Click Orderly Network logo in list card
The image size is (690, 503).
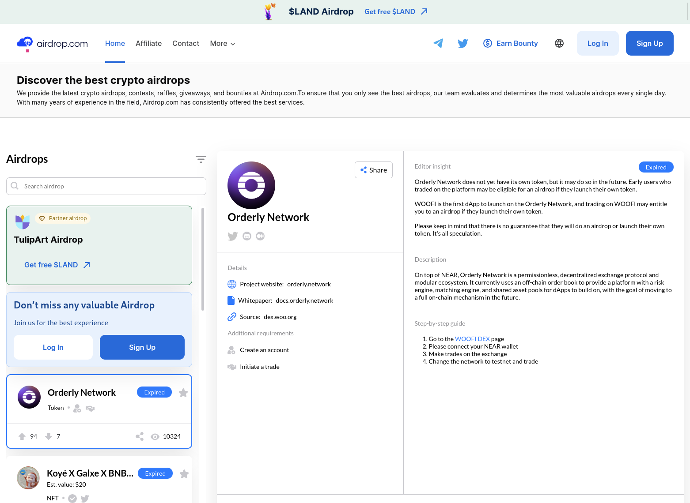(29, 397)
